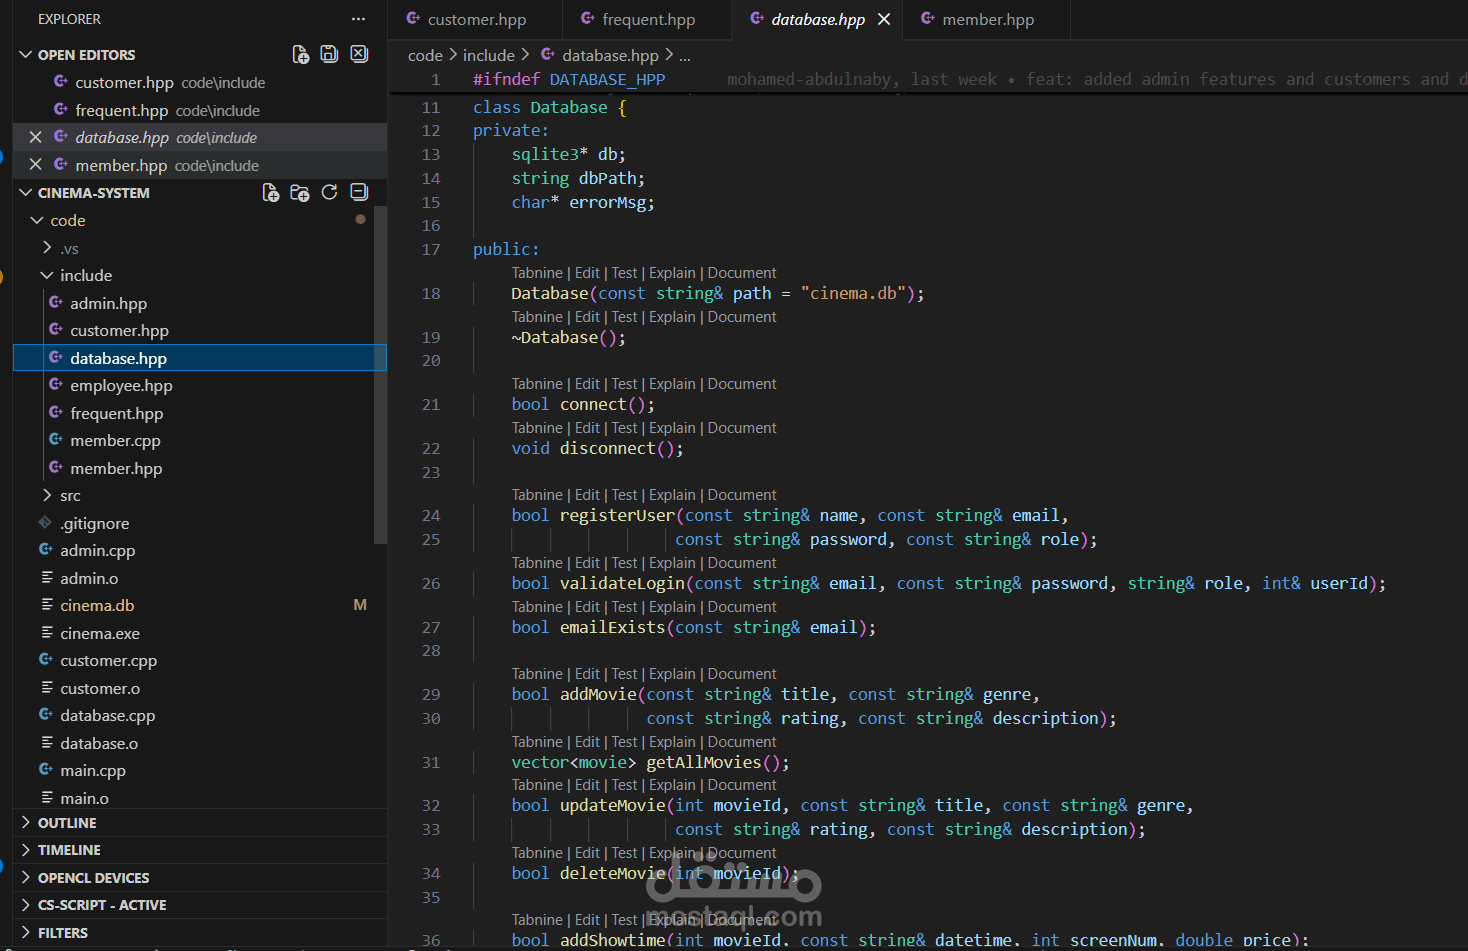Collapse all folders in CINEMA-SYSTEM explorer
Screen dimensions: 1468x951
(x=359, y=192)
